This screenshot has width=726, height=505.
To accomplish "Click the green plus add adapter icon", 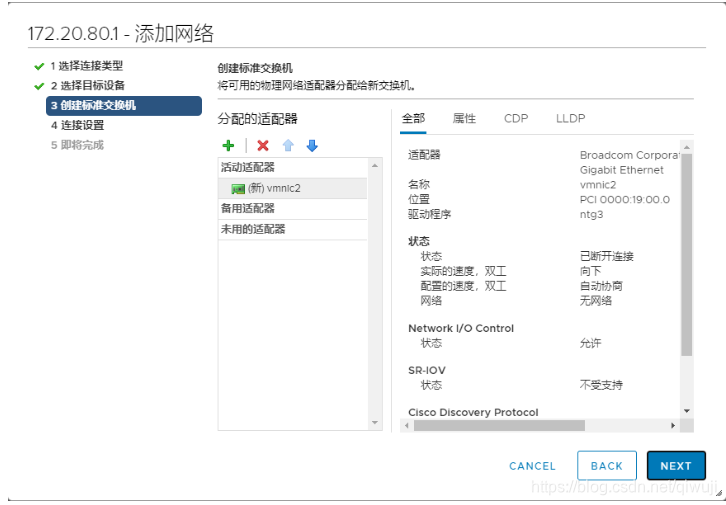I will pos(228,146).
